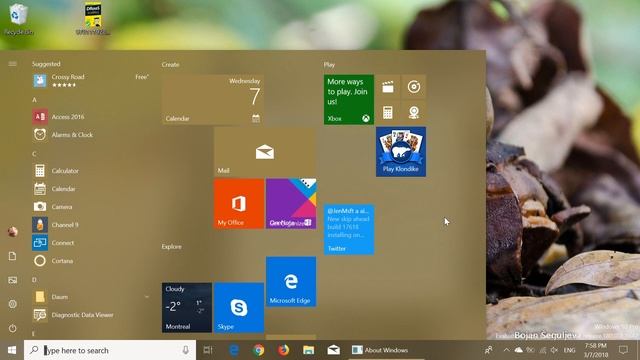Launch the Camera app
The image size is (640, 360).
pyautogui.click(x=91, y=207)
